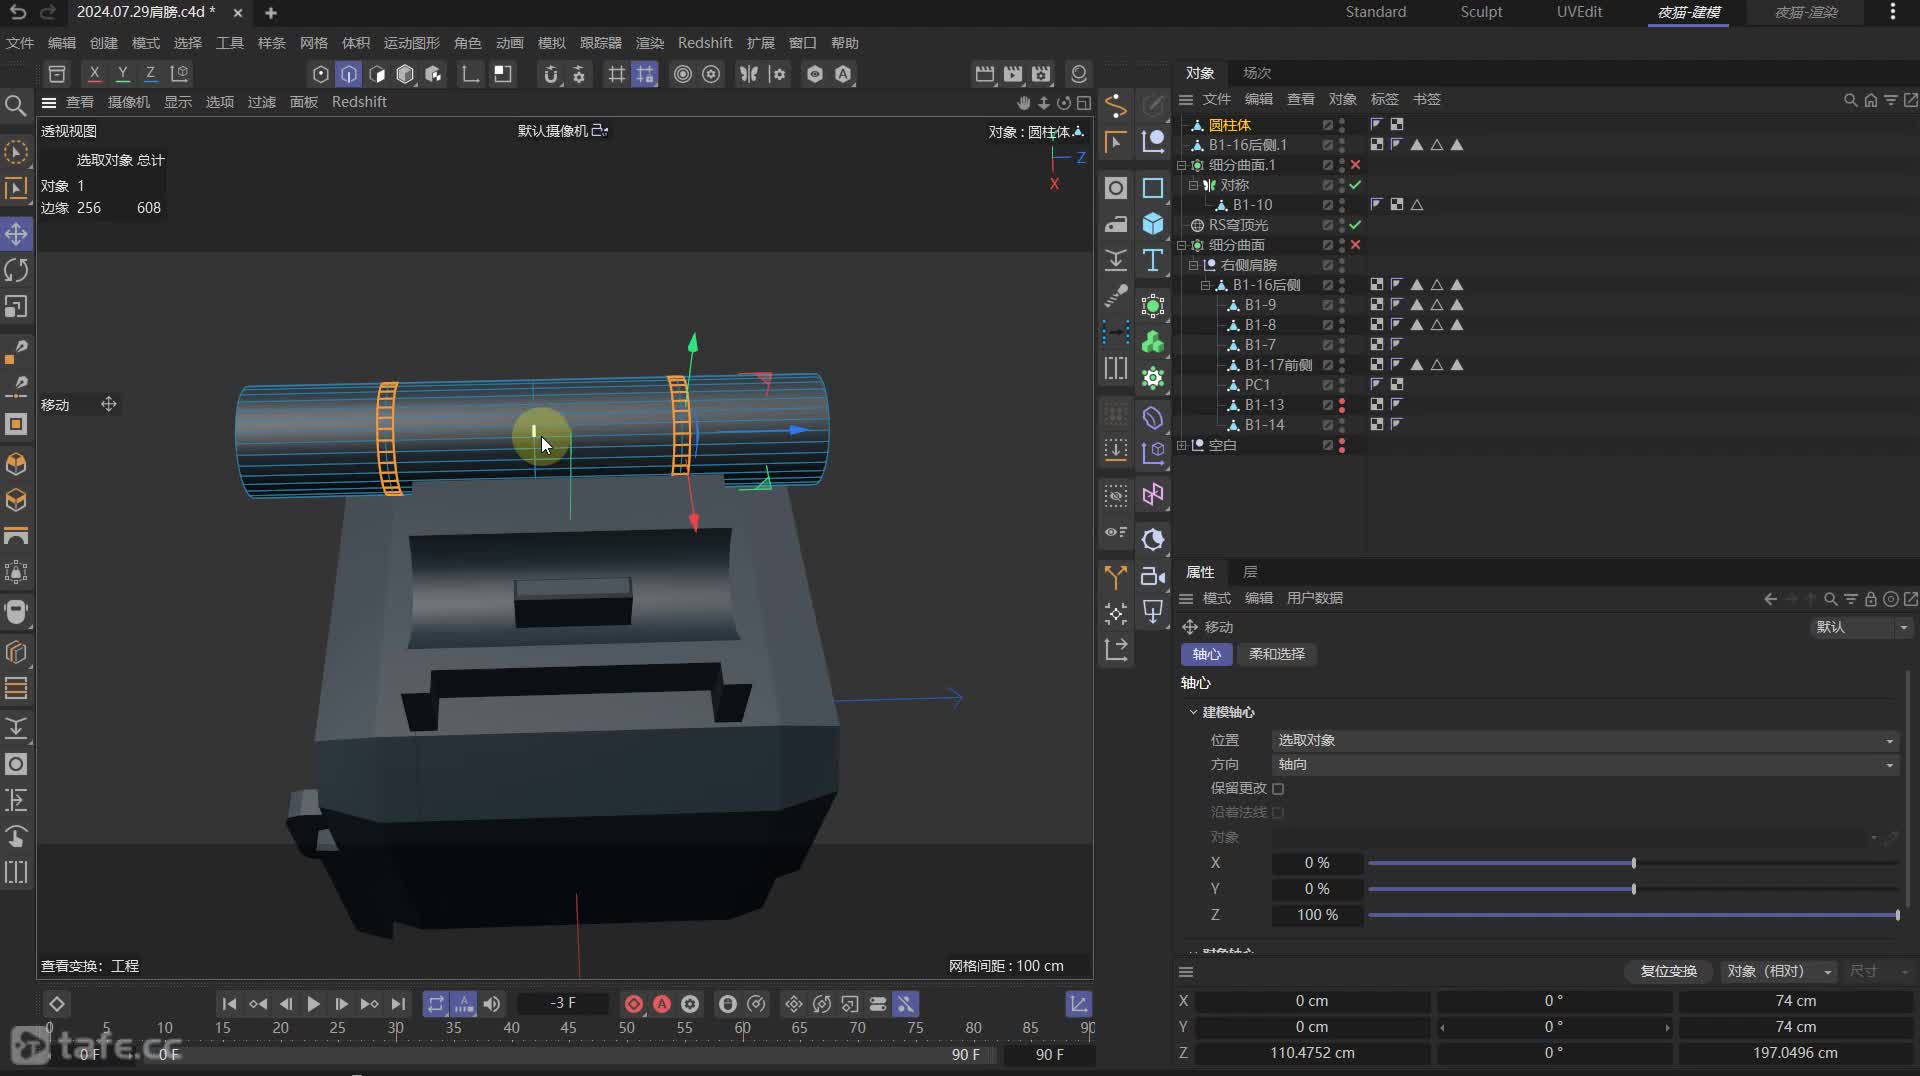Image resolution: width=1920 pixels, height=1076 pixels.
Task: Add a Subdivision Surface generator
Action: click(1153, 305)
